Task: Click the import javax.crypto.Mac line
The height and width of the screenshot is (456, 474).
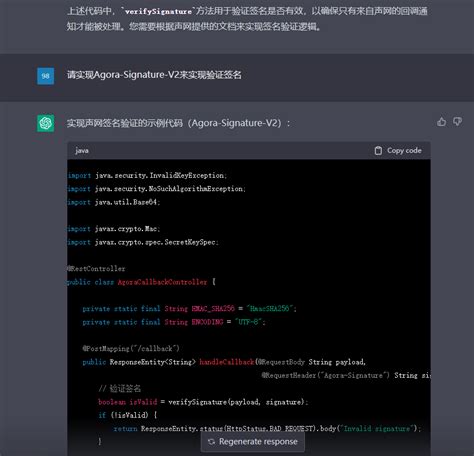Action: coord(114,229)
